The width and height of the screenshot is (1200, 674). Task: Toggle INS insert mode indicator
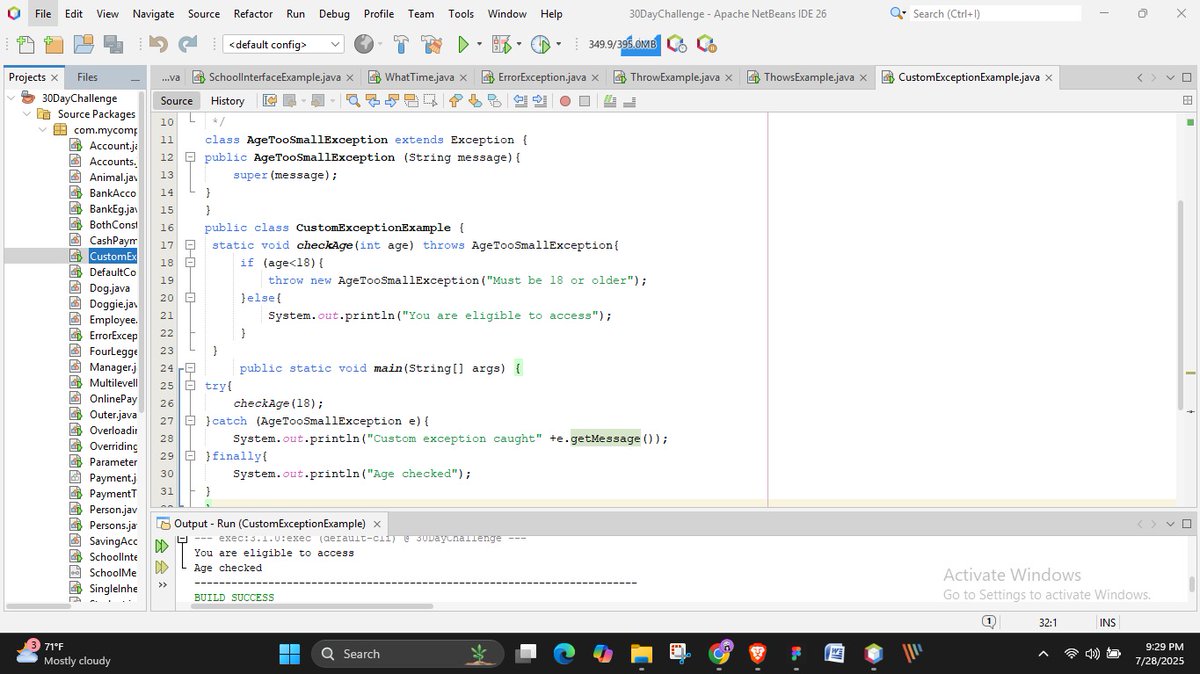[1107, 622]
